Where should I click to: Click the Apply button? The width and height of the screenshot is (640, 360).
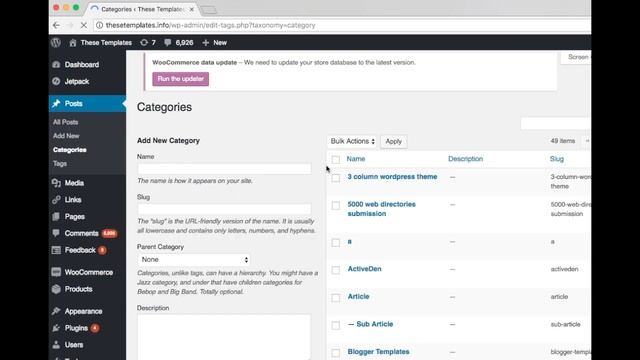393,141
